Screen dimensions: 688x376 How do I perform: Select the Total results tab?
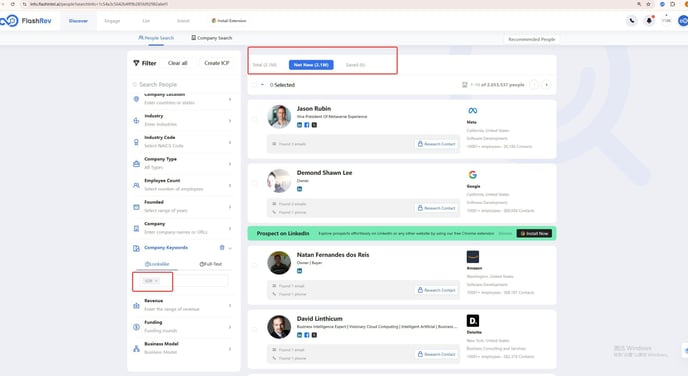(265, 65)
